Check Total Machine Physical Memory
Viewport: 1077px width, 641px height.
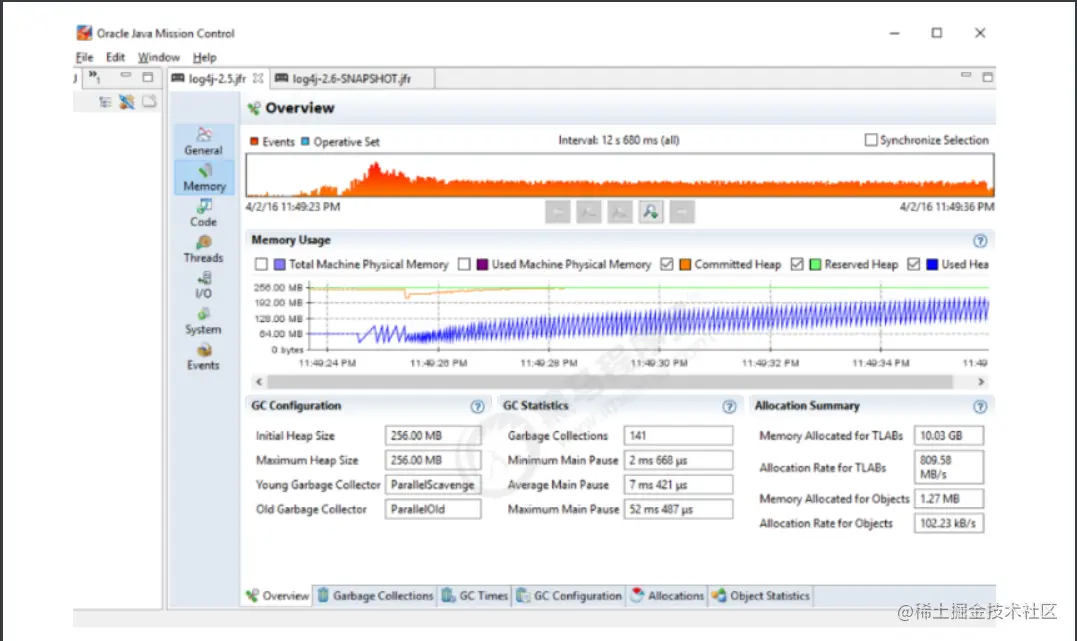coord(261,265)
